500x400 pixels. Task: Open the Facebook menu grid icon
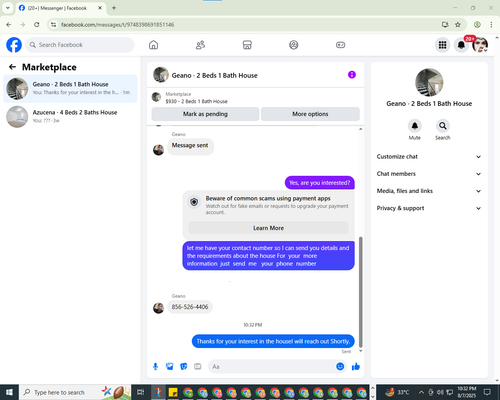[442, 45]
